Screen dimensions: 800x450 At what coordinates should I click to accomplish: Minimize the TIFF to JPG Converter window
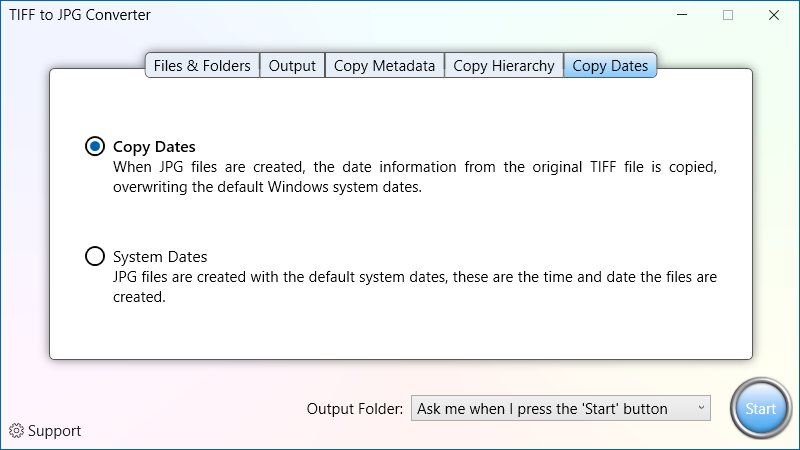coord(682,15)
